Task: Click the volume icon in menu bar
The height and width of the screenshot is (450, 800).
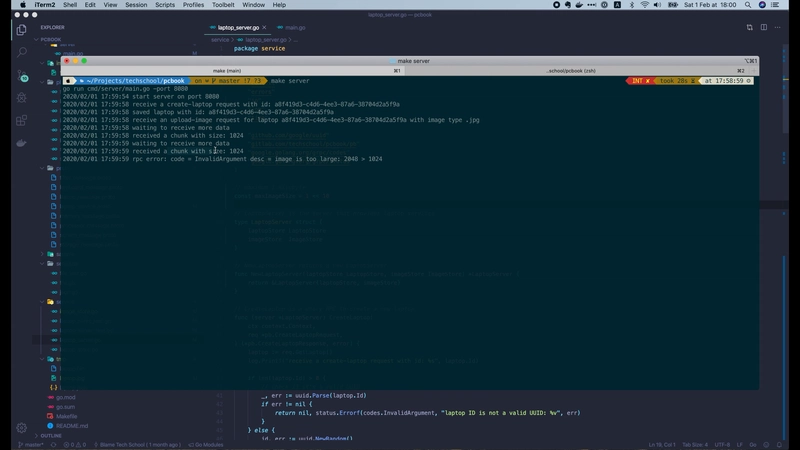Action: [657, 5]
